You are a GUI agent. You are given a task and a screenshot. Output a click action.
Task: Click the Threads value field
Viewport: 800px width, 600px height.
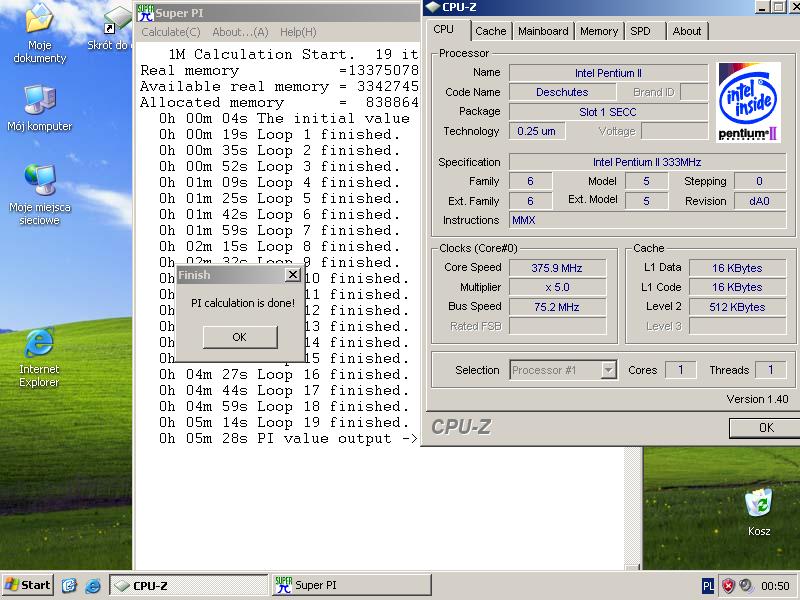[770, 370]
